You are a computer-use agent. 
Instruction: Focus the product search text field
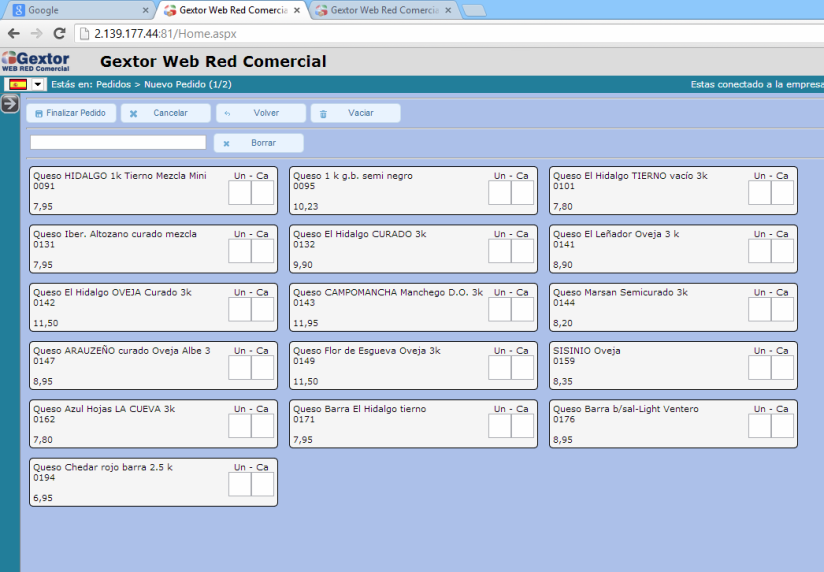click(x=118, y=143)
